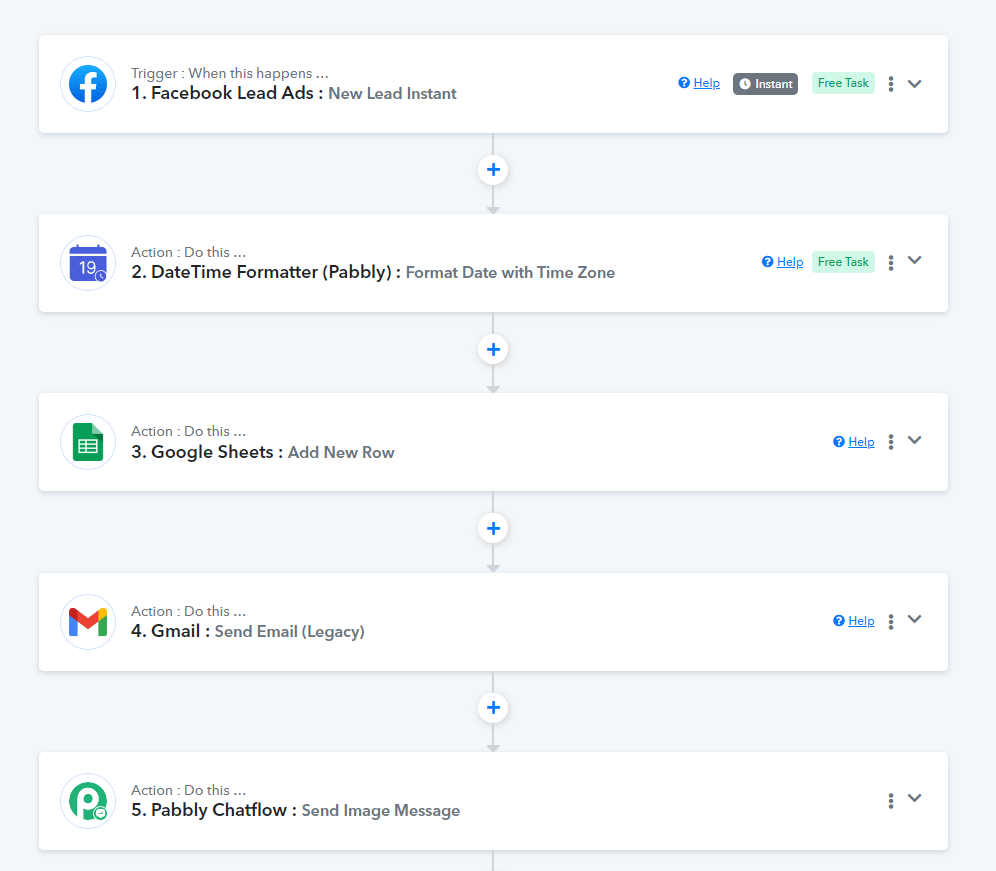Open three-dot menu for Pabbly Chatflow step

[x=890, y=801]
